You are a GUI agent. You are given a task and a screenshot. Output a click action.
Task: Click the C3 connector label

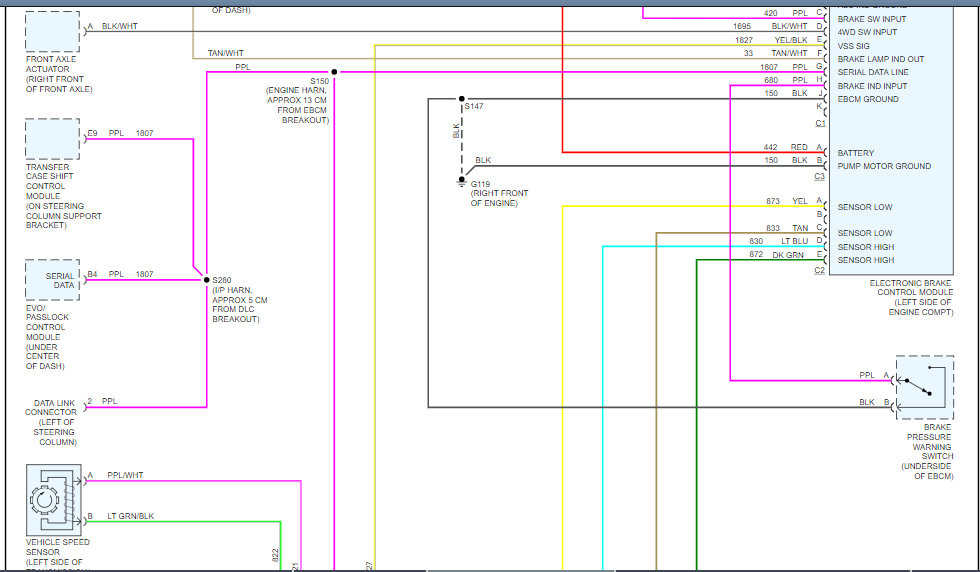pos(820,177)
